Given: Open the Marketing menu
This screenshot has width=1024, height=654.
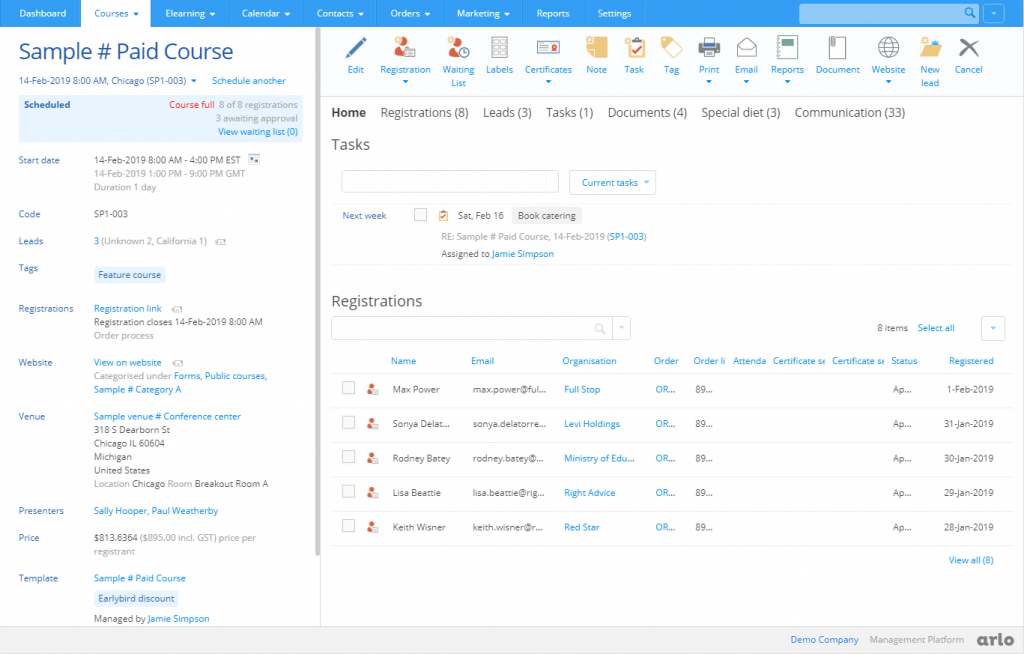Looking at the screenshot, I should (x=482, y=13).
